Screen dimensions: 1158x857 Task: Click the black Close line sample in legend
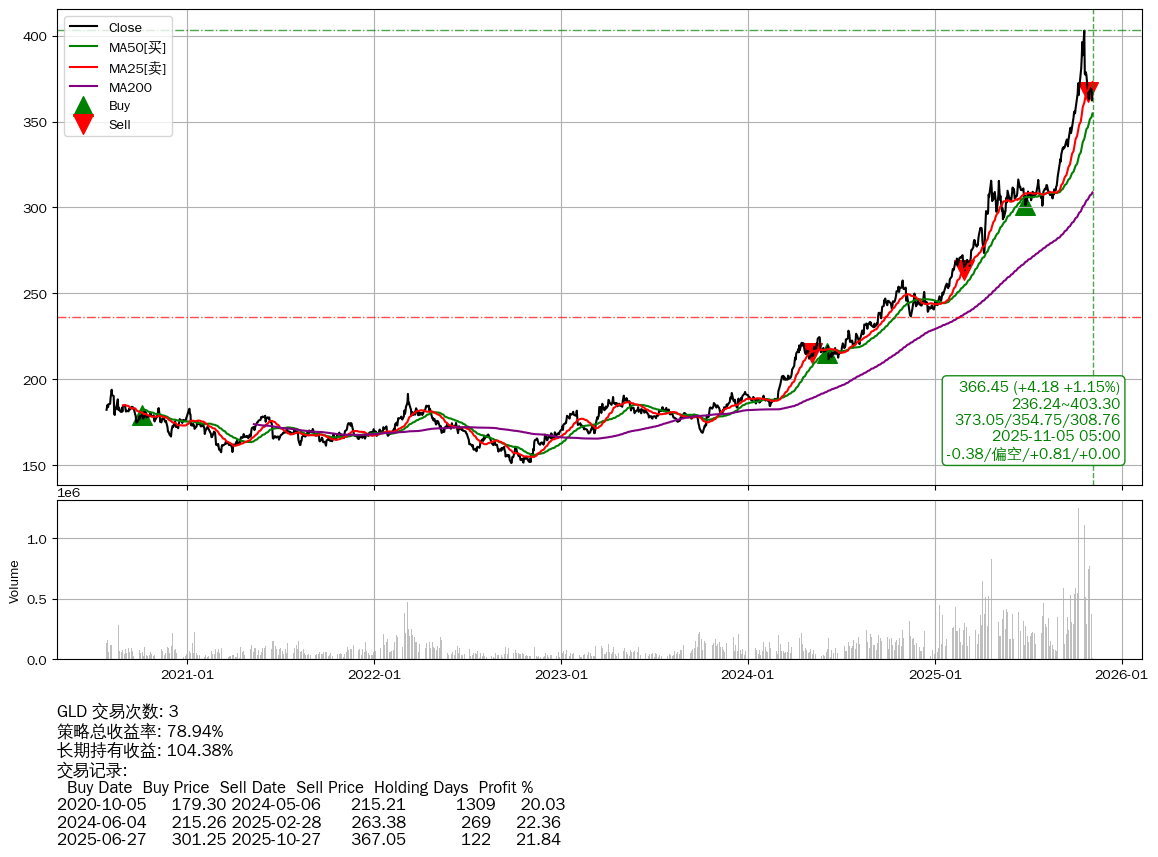pos(84,27)
